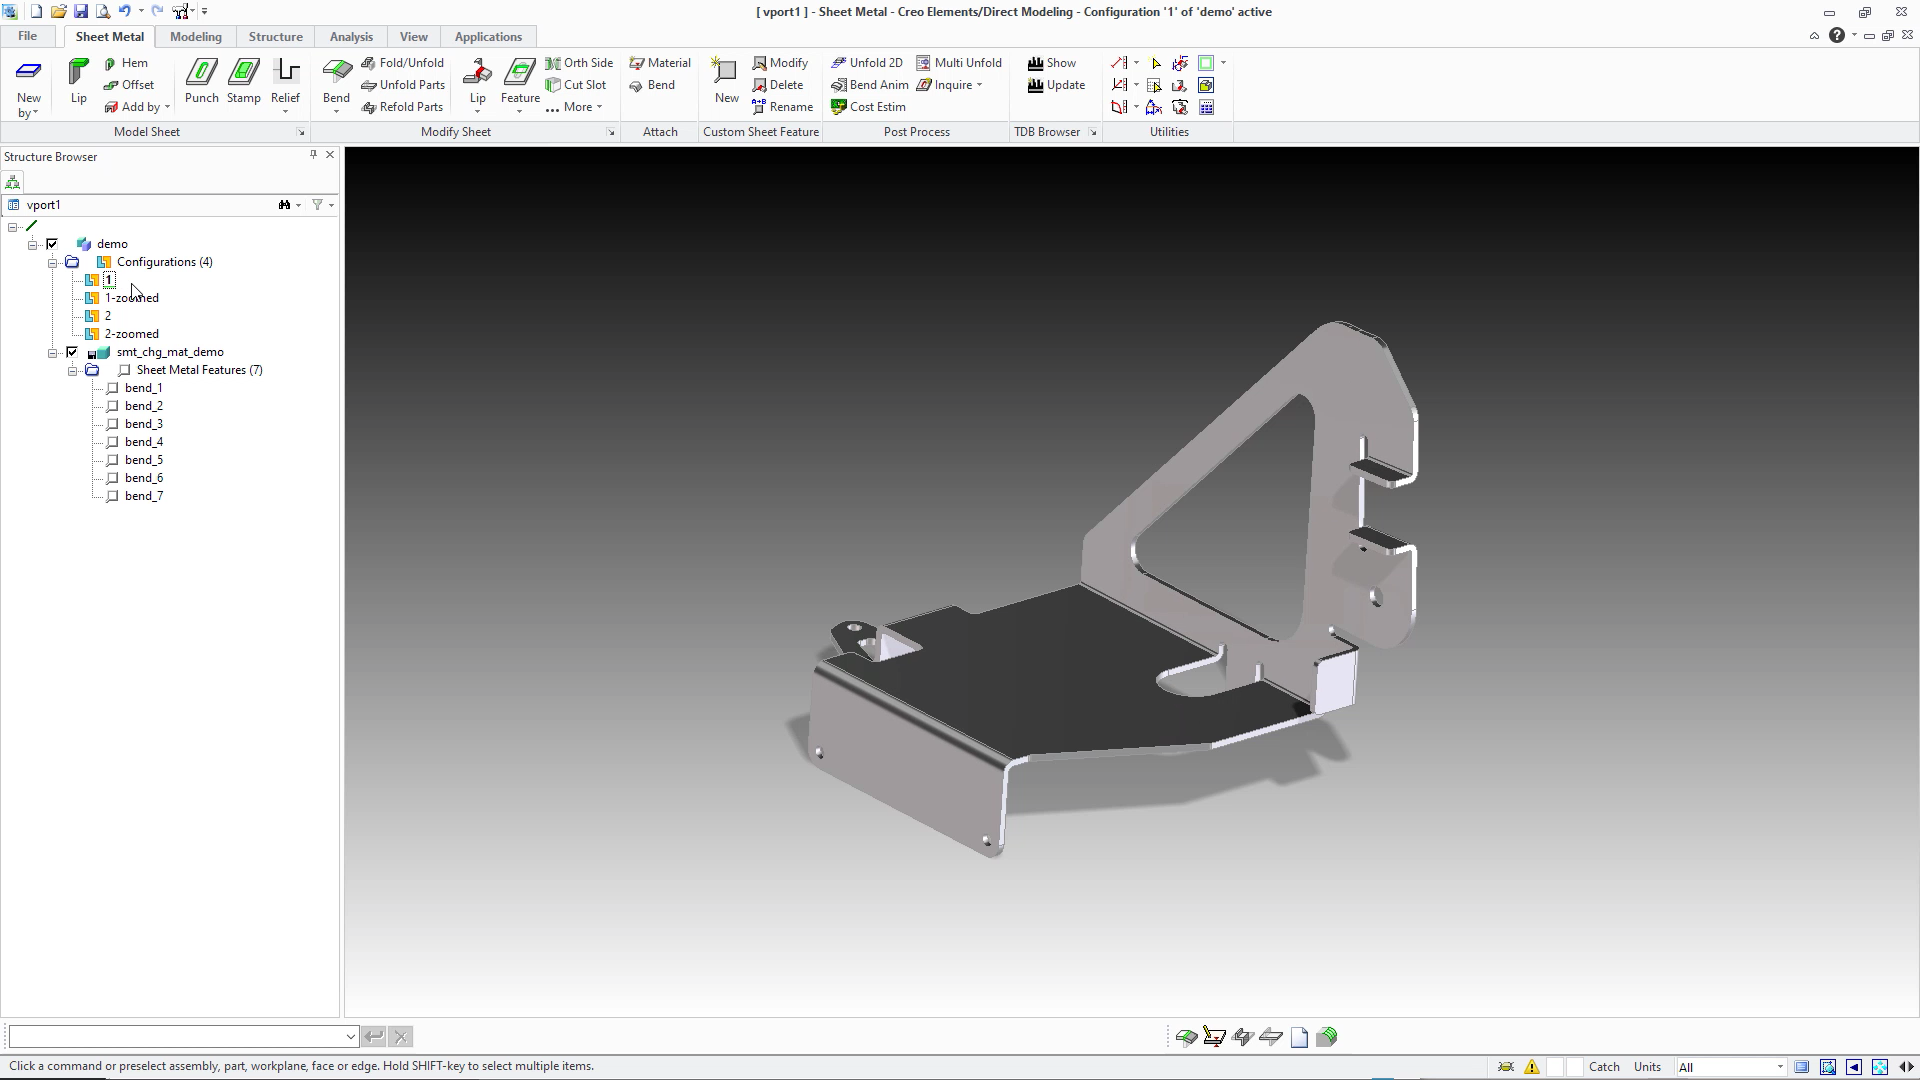This screenshot has width=1920, height=1080.
Task: Click Unfold 2D in Post Process
Action: pos(867,63)
